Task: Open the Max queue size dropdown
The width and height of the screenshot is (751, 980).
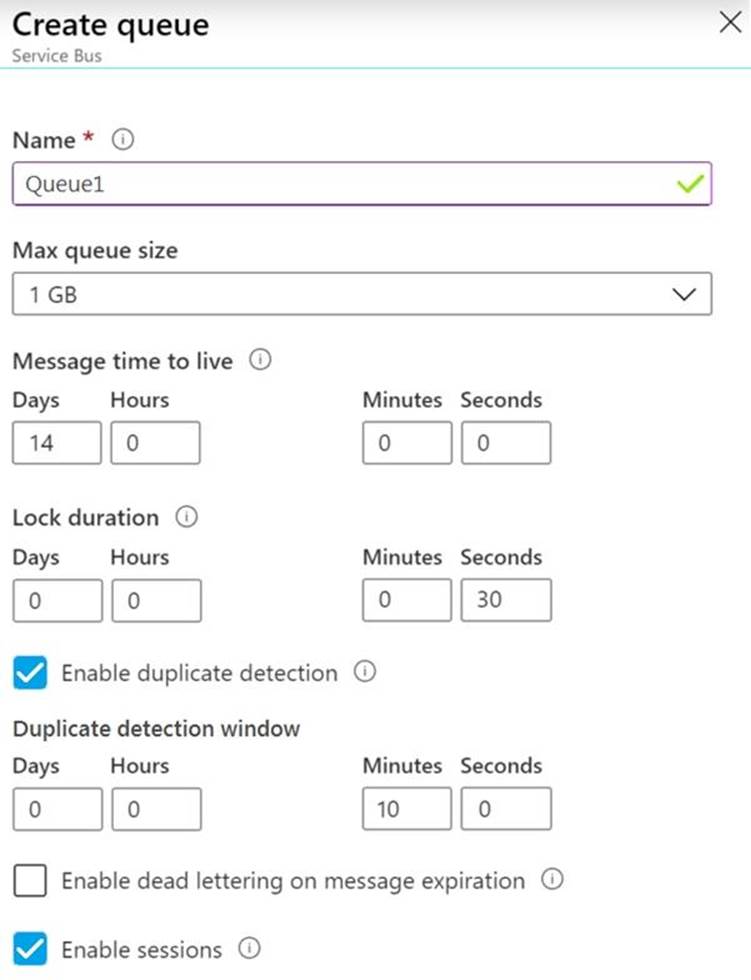Action: pos(361,294)
